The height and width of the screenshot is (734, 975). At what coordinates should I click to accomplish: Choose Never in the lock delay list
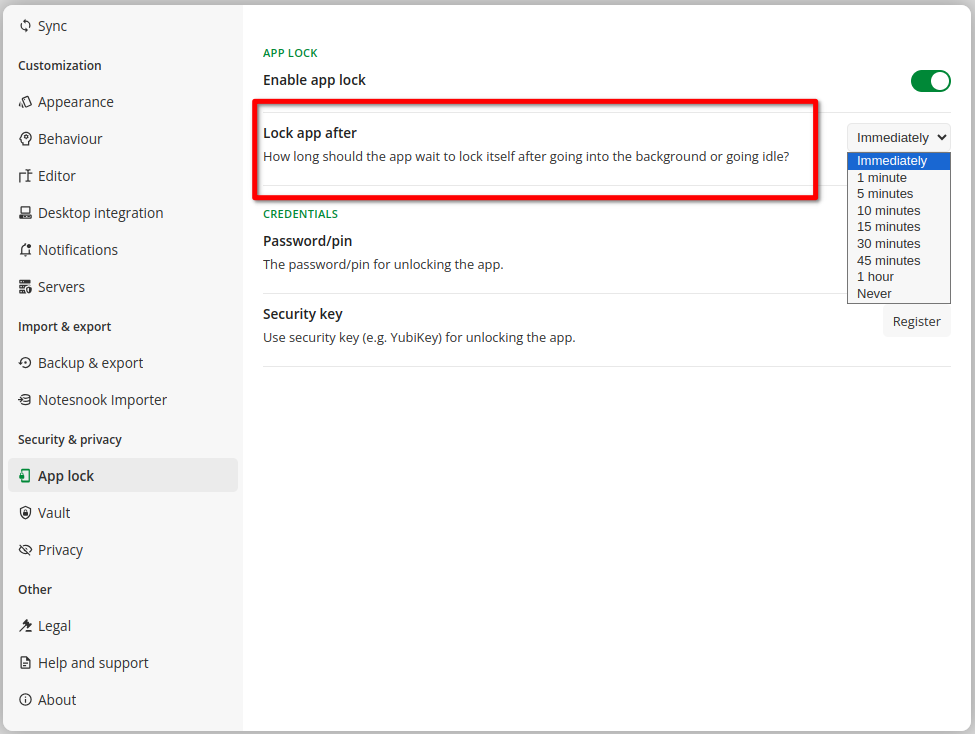click(874, 294)
